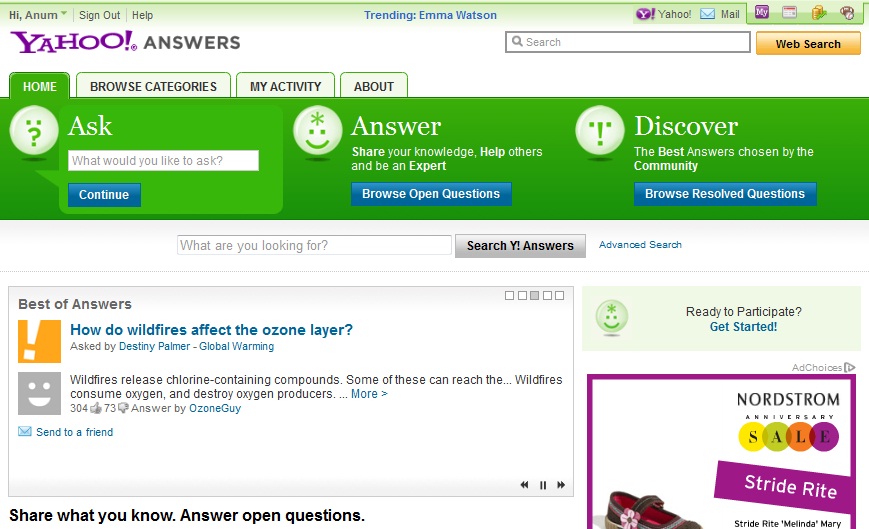
Task: Open Destiny Palmer's profile link
Action: point(154,346)
